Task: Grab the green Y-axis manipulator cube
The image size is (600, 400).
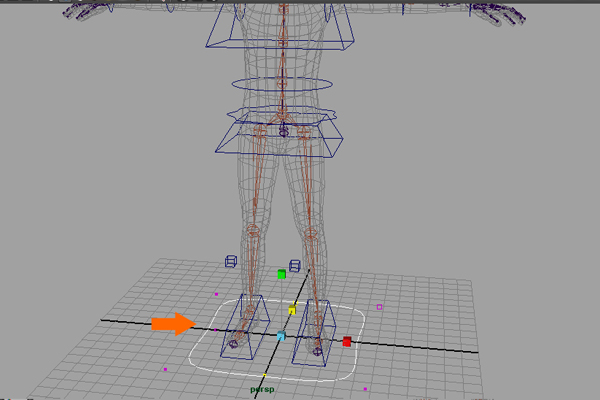Action: click(x=282, y=274)
